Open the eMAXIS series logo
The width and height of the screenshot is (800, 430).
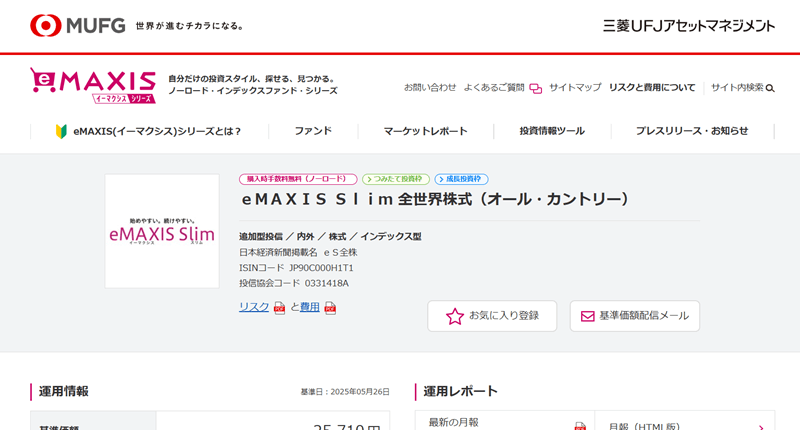pos(93,85)
